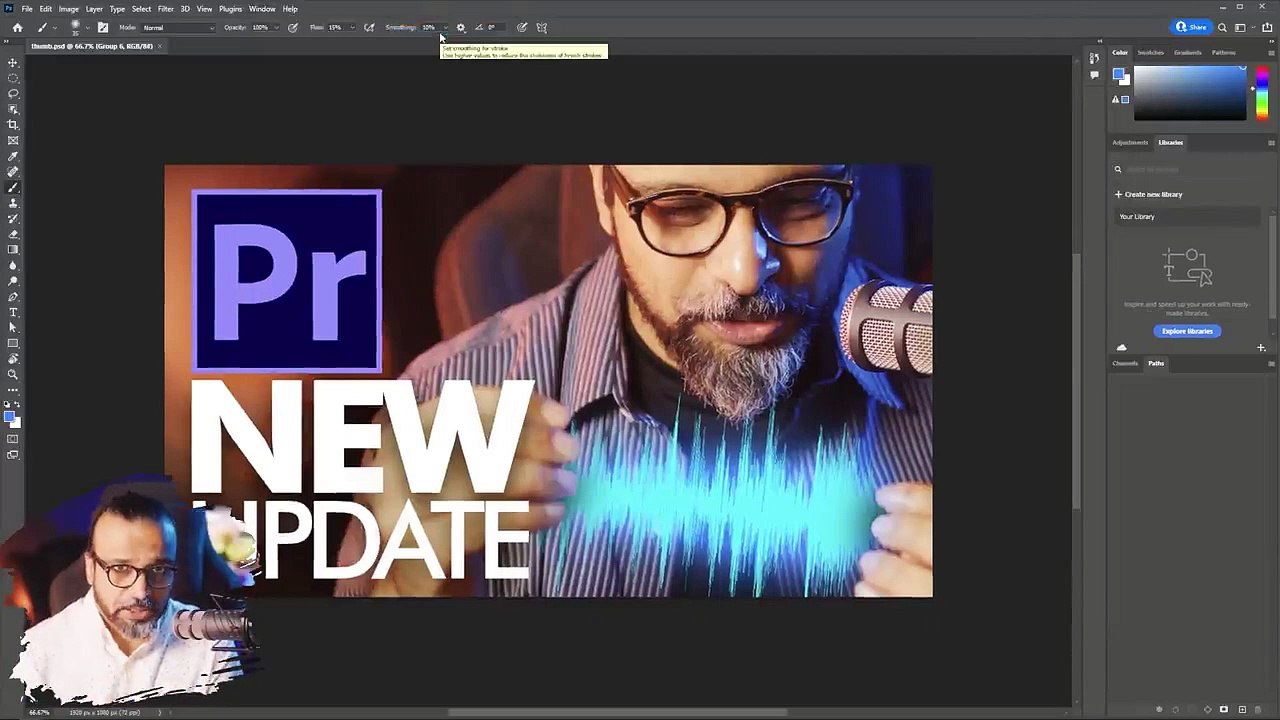Select the Path Selection tool
The height and width of the screenshot is (720, 1280).
13,328
